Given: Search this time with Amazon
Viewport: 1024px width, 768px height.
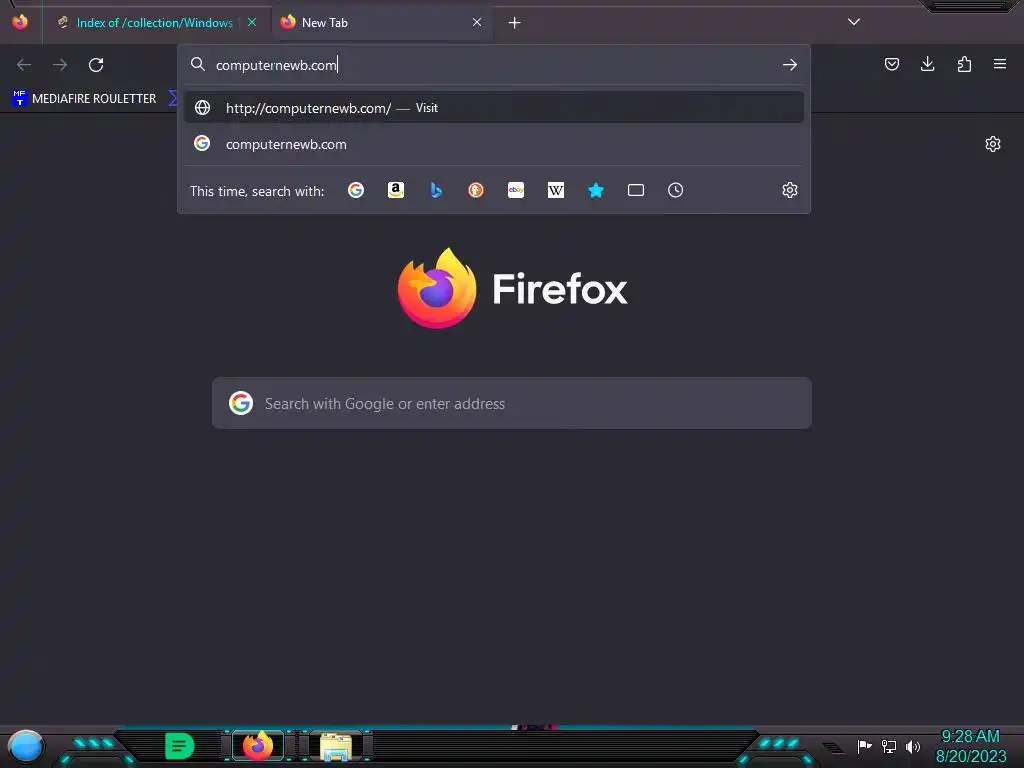Looking at the screenshot, I should point(396,190).
